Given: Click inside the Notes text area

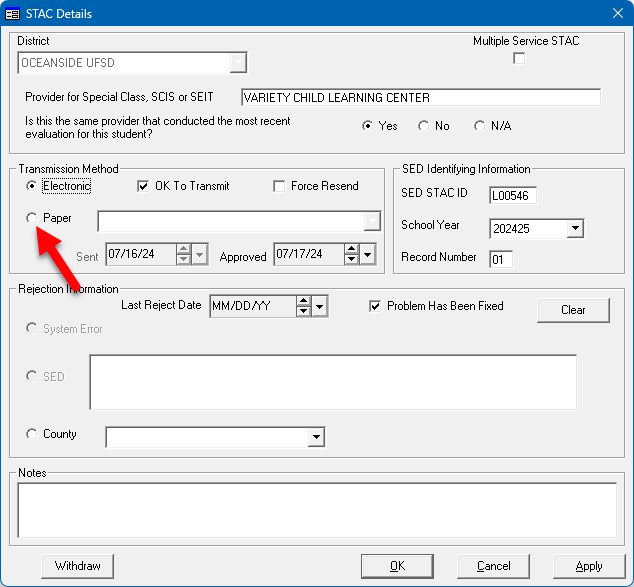Looking at the screenshot, I should pos(316,509).
